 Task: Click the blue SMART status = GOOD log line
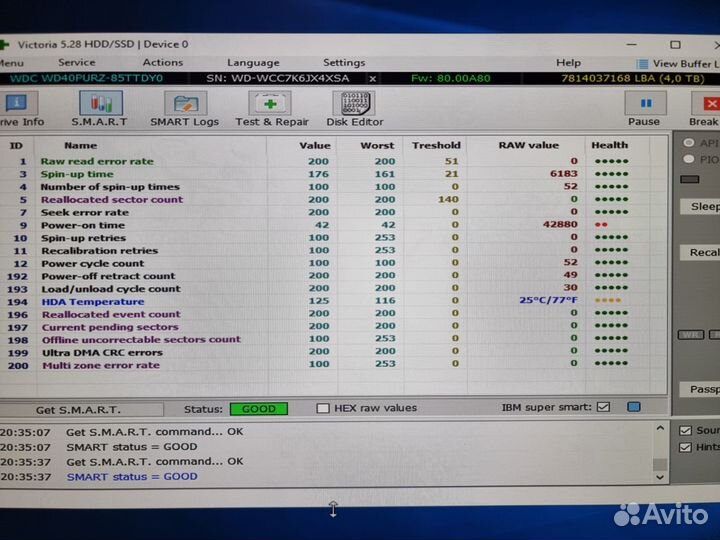pos(132,477)
